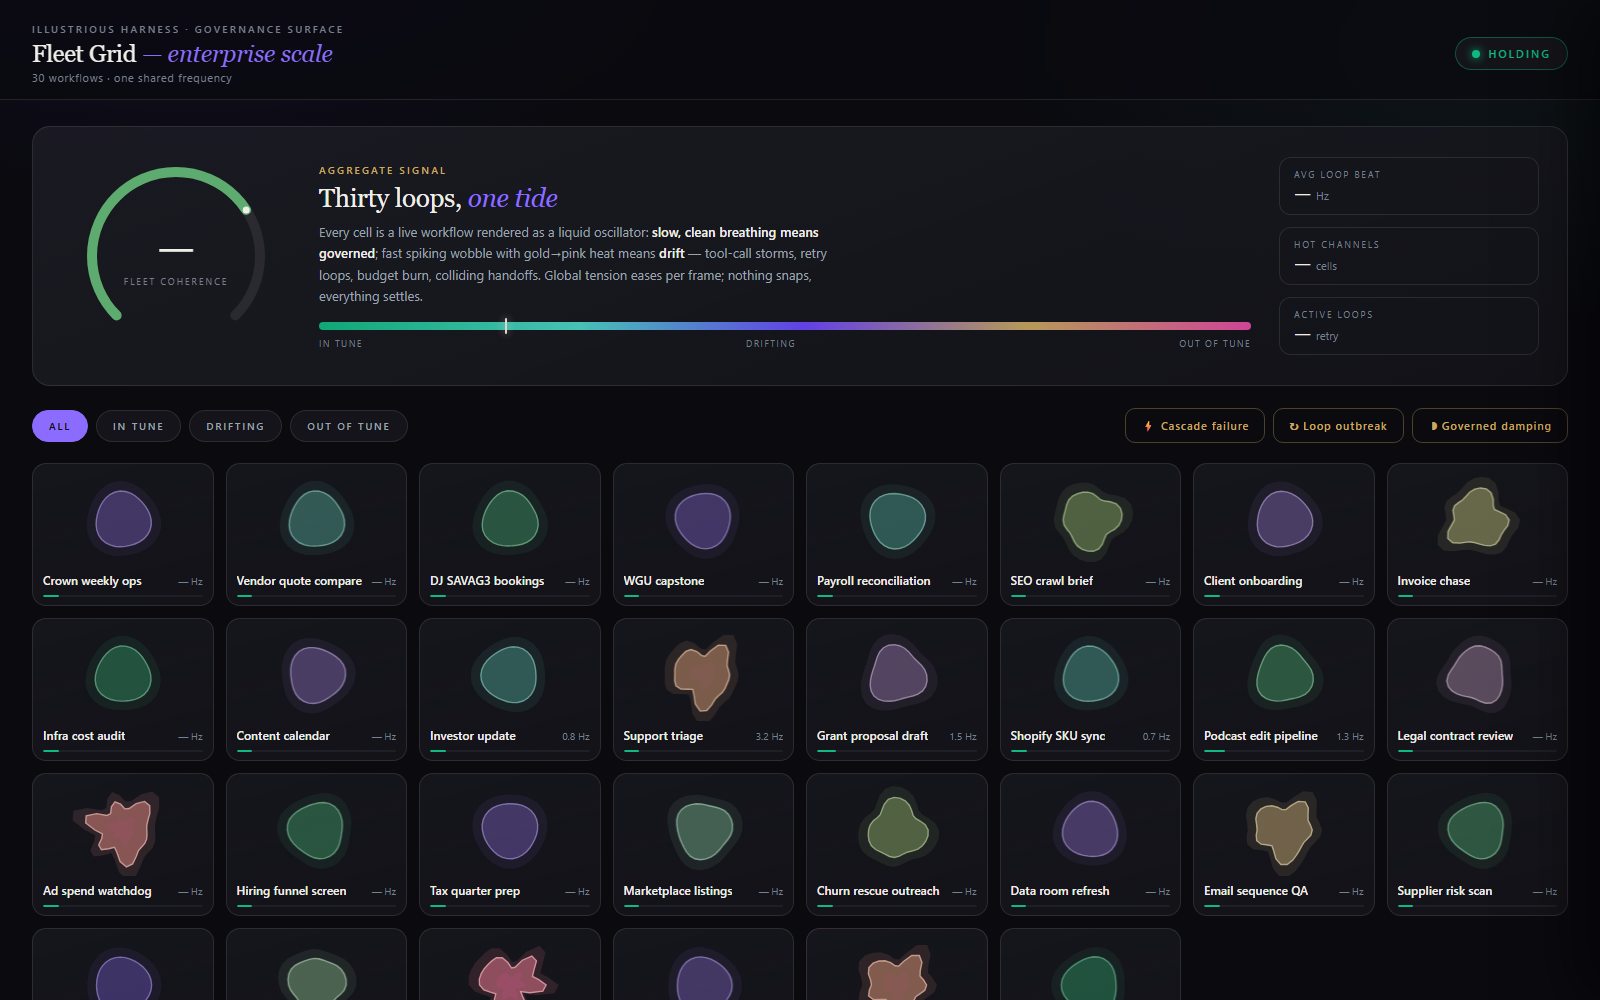Click the Marketplace listings blob icon
Screen dimensions: 1600x1000
click(704, 831)
